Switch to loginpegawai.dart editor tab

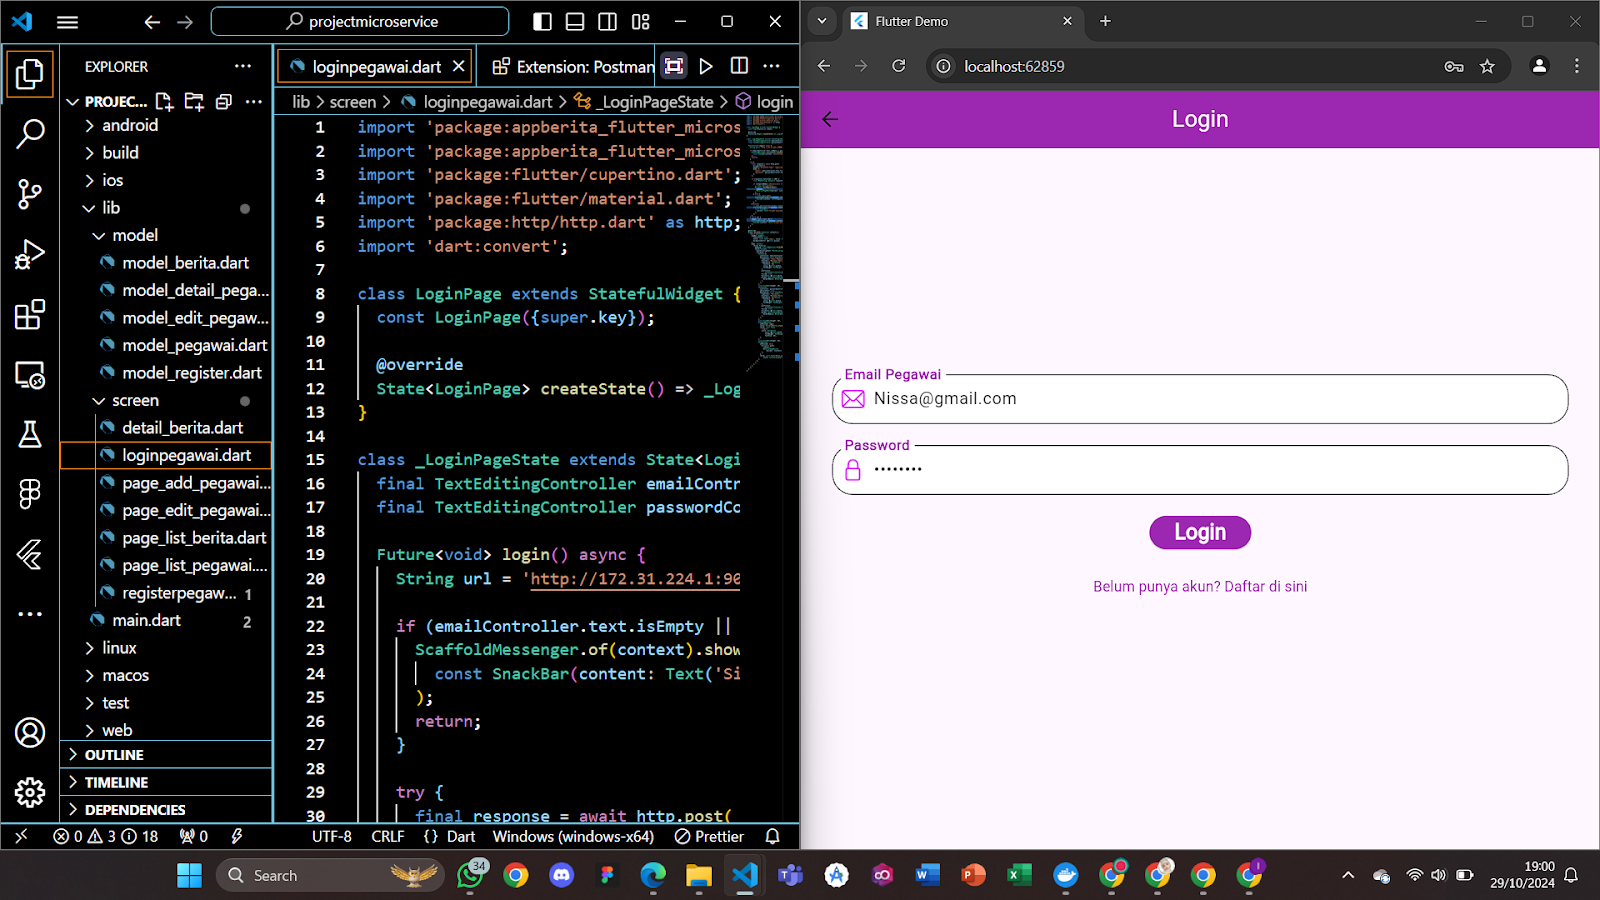coord(376,66)
